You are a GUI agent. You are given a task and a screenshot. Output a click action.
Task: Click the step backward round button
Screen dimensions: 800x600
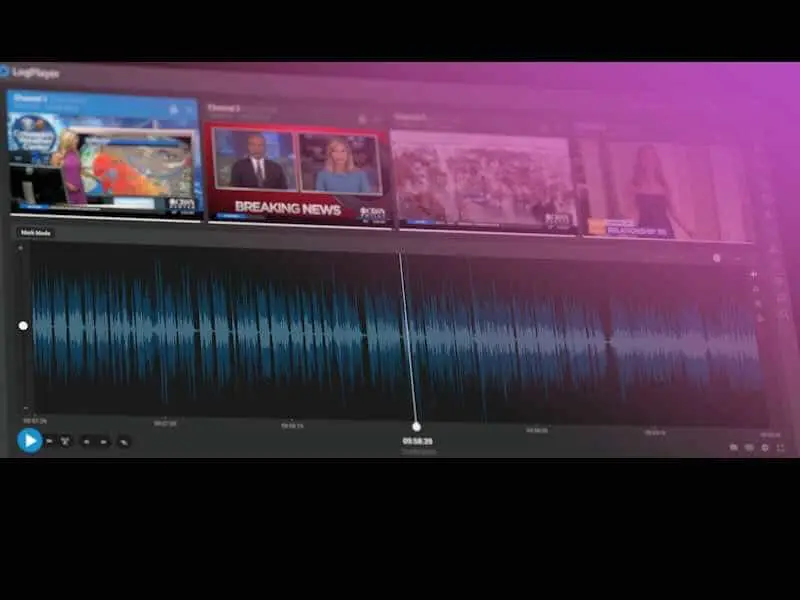(x=86, y=440)
